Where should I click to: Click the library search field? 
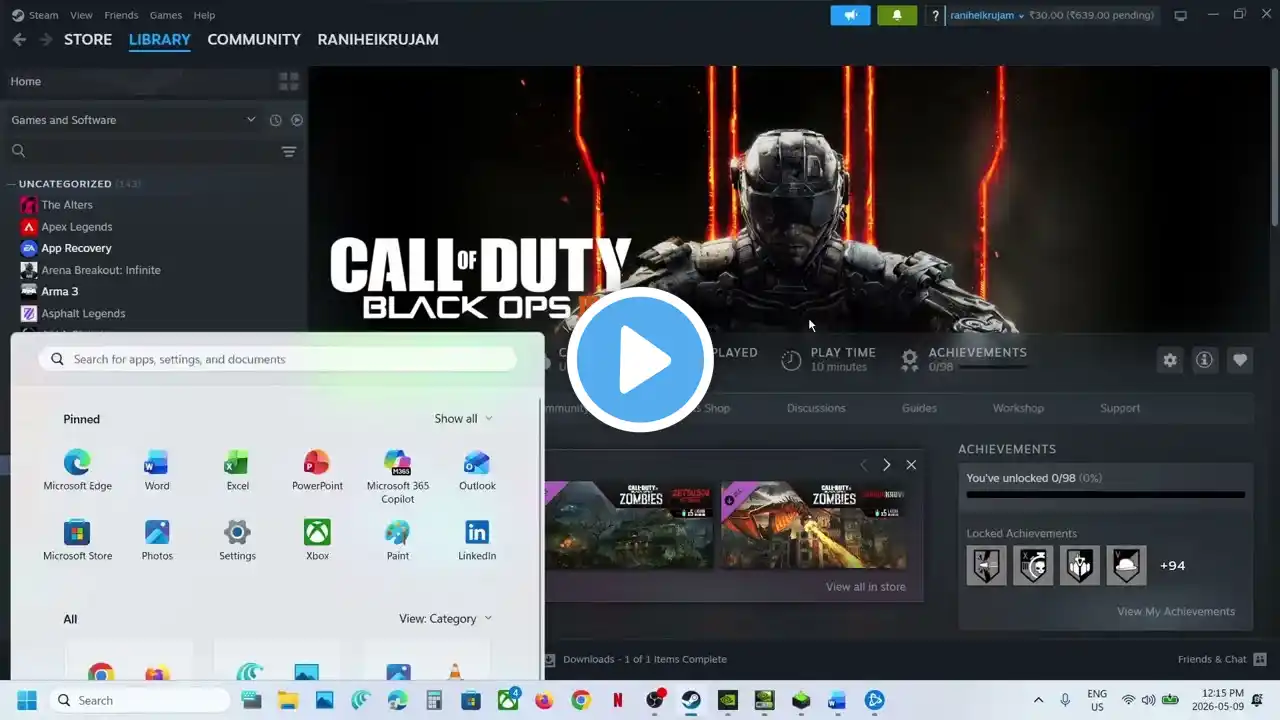point(140,151)
